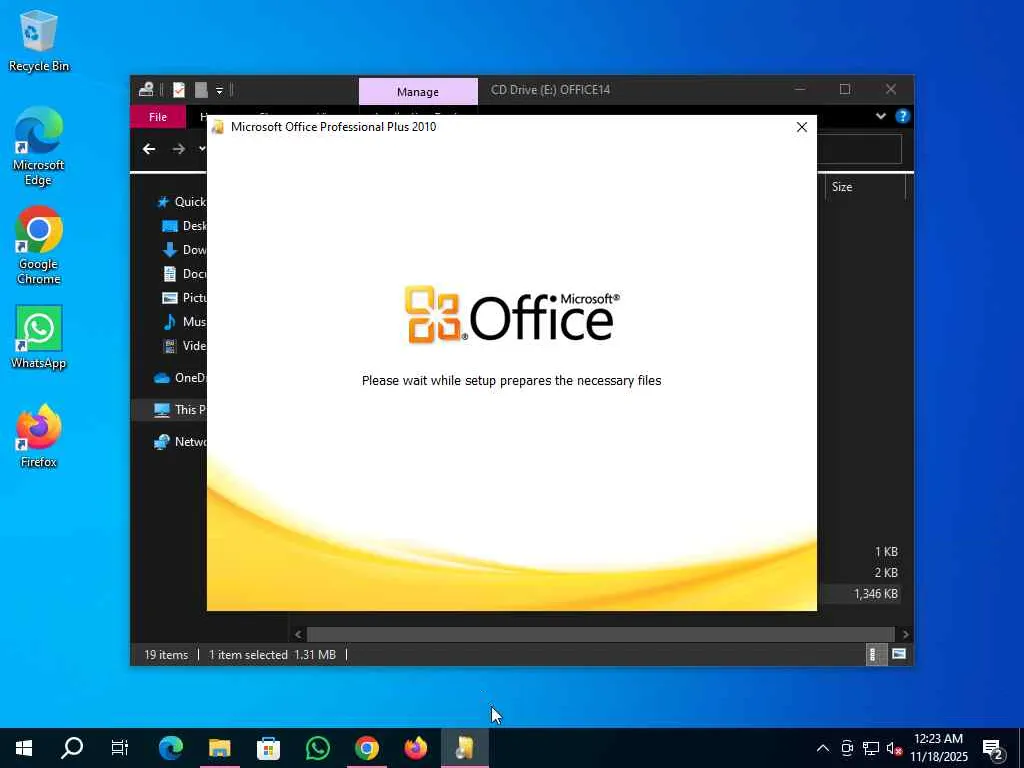Launch Edge from the taskbar

pos(170,748)
